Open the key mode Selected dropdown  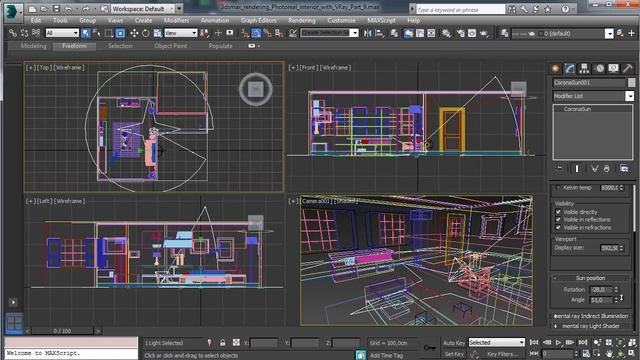496,342
